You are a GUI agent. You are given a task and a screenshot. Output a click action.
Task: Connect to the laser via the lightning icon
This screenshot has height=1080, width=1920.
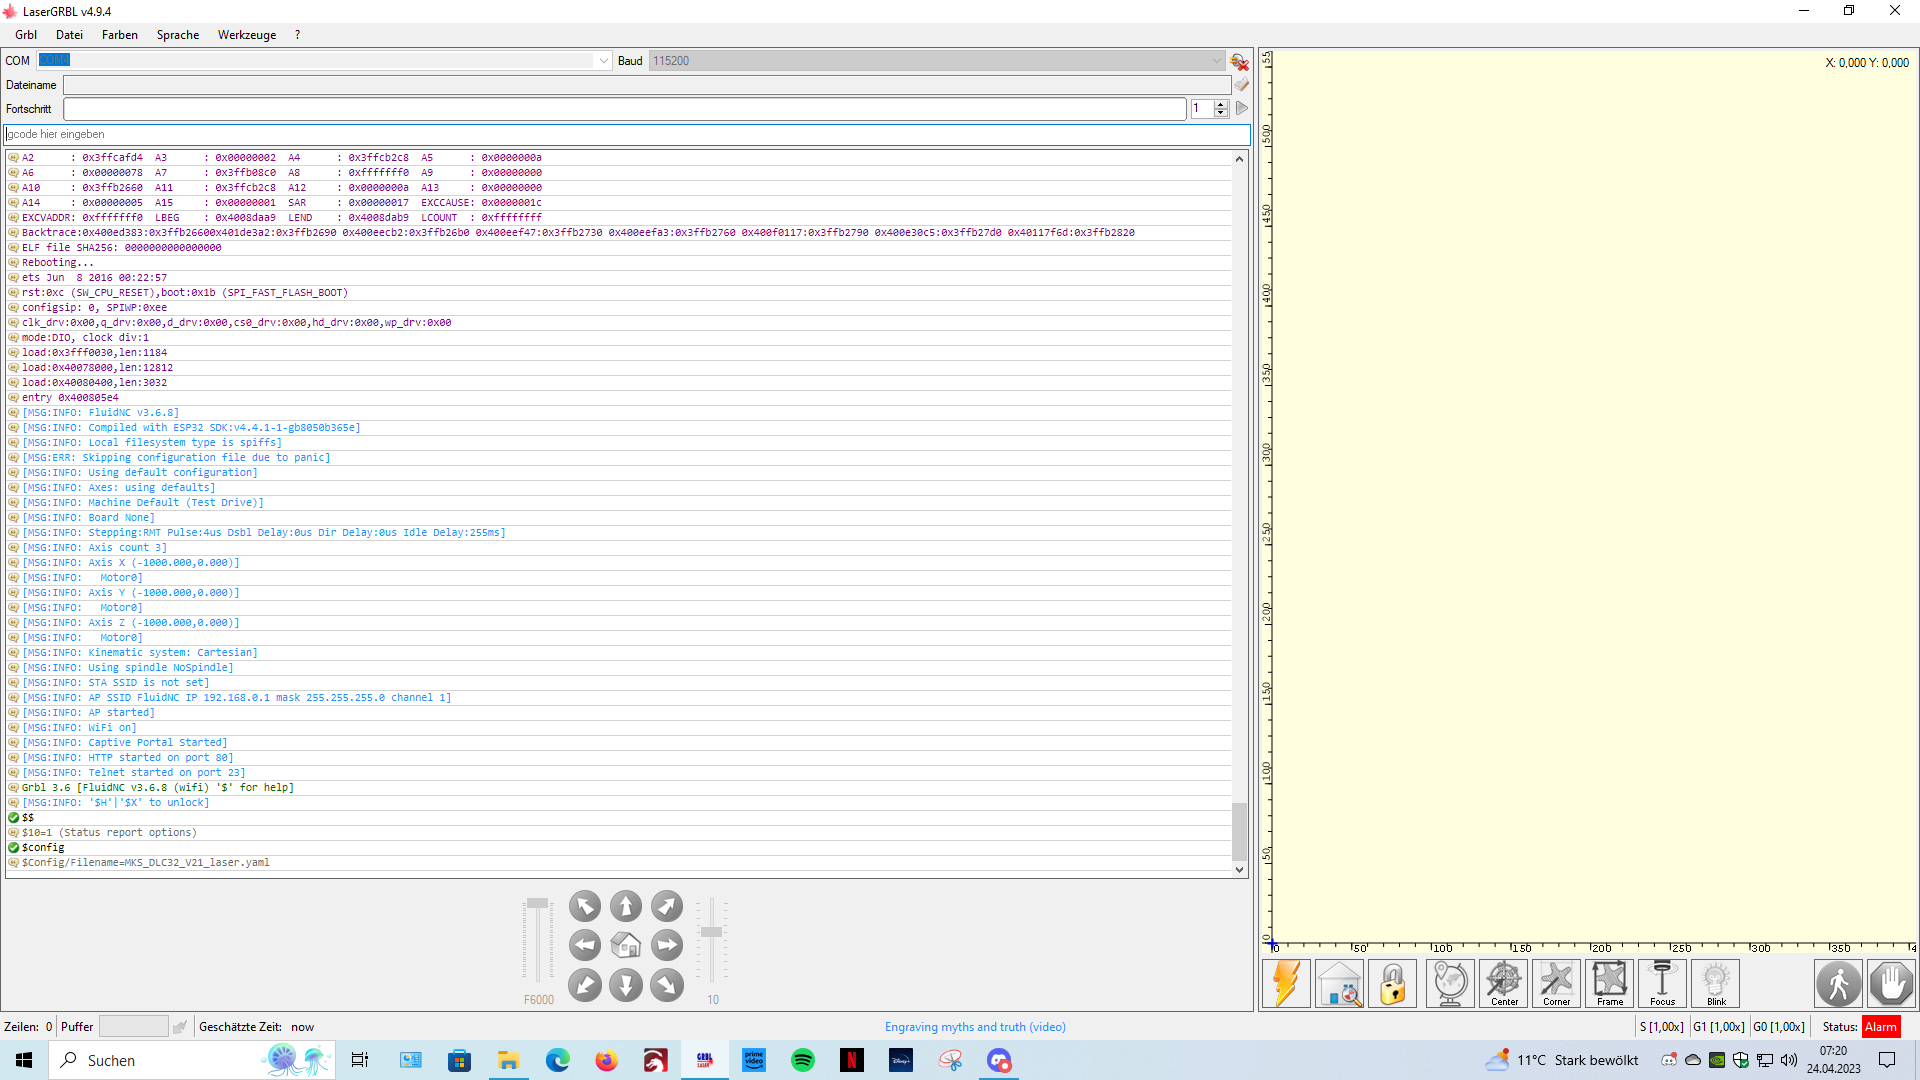1286,983
